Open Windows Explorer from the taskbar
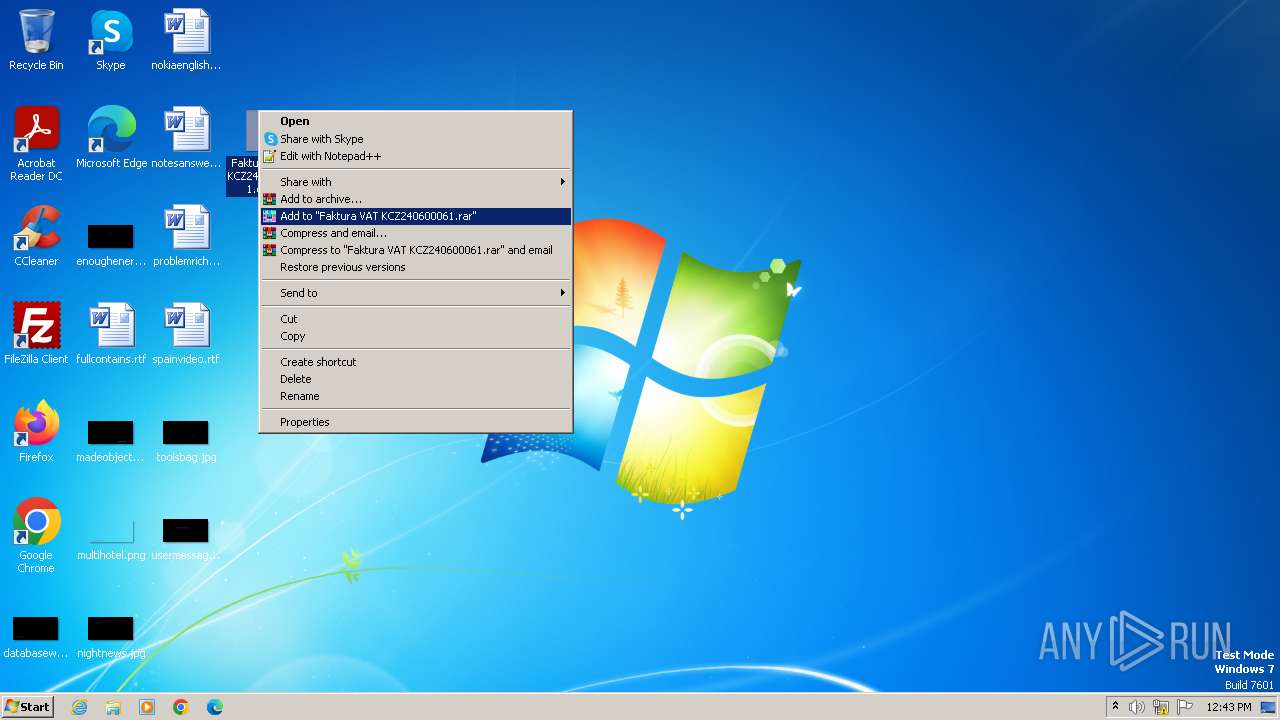This screenshot has width=1280, height=720. tap(113, 707)
